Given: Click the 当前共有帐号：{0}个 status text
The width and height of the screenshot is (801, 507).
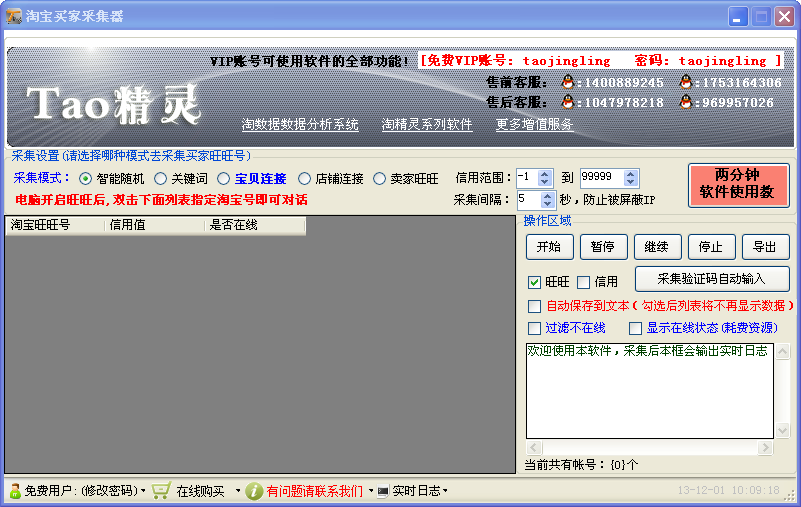Looking at the screenshot, I should tap(581, 465).
